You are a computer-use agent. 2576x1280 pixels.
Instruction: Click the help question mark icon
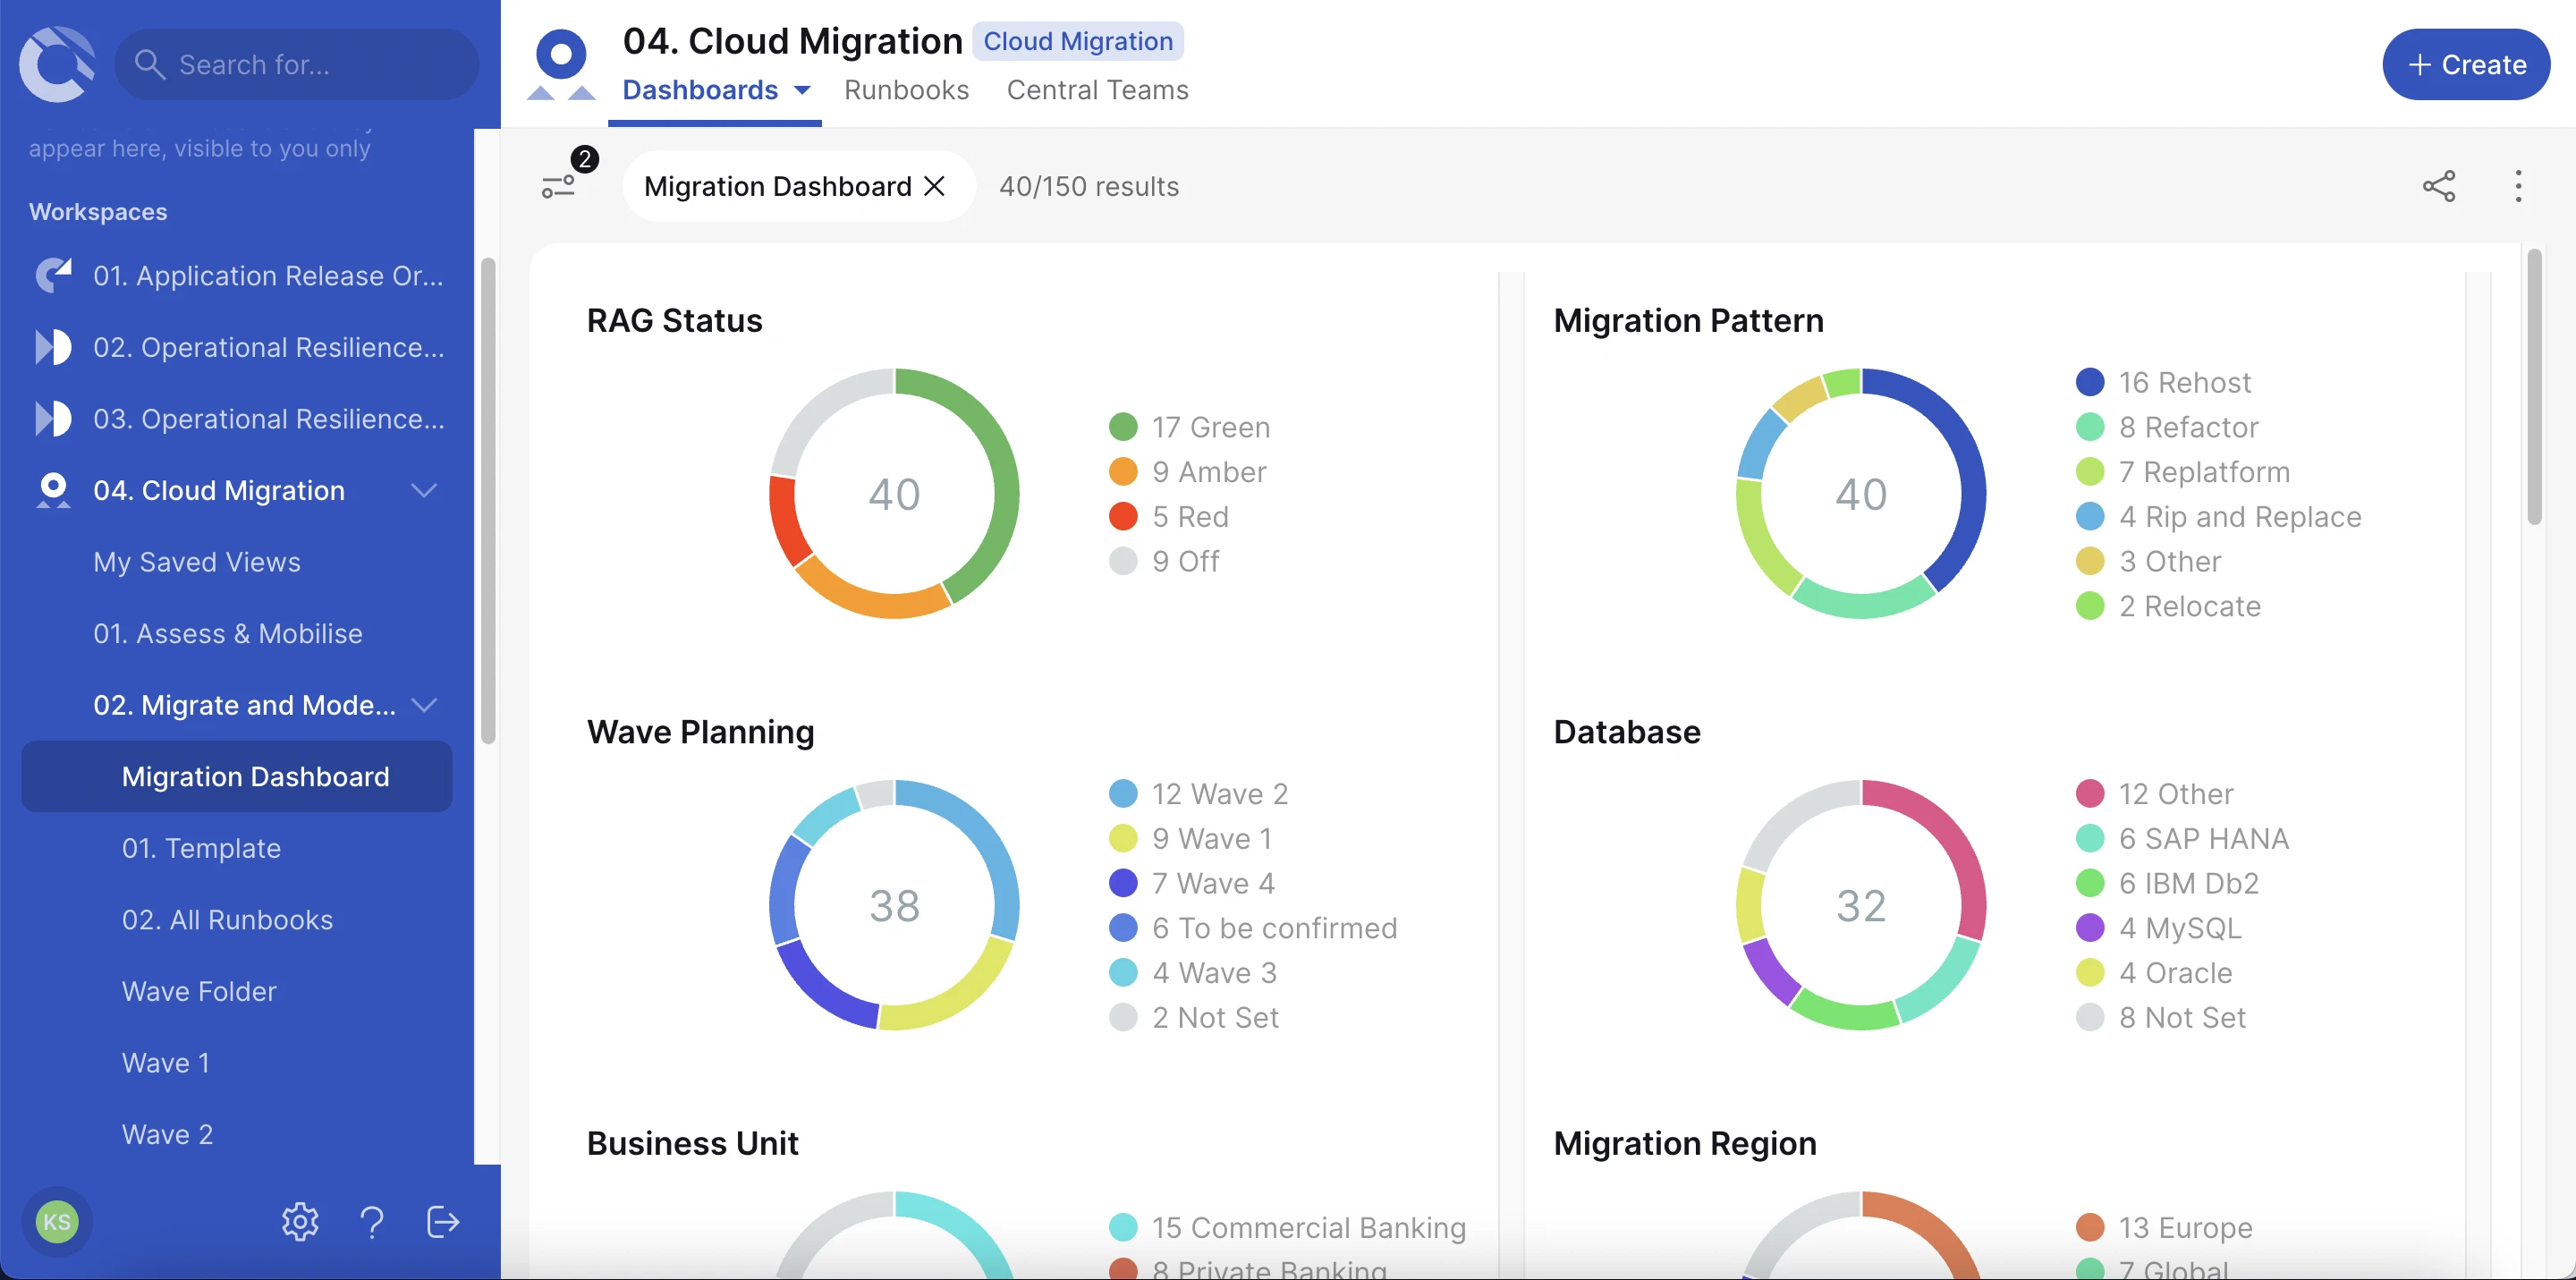tap(372, 1221)
